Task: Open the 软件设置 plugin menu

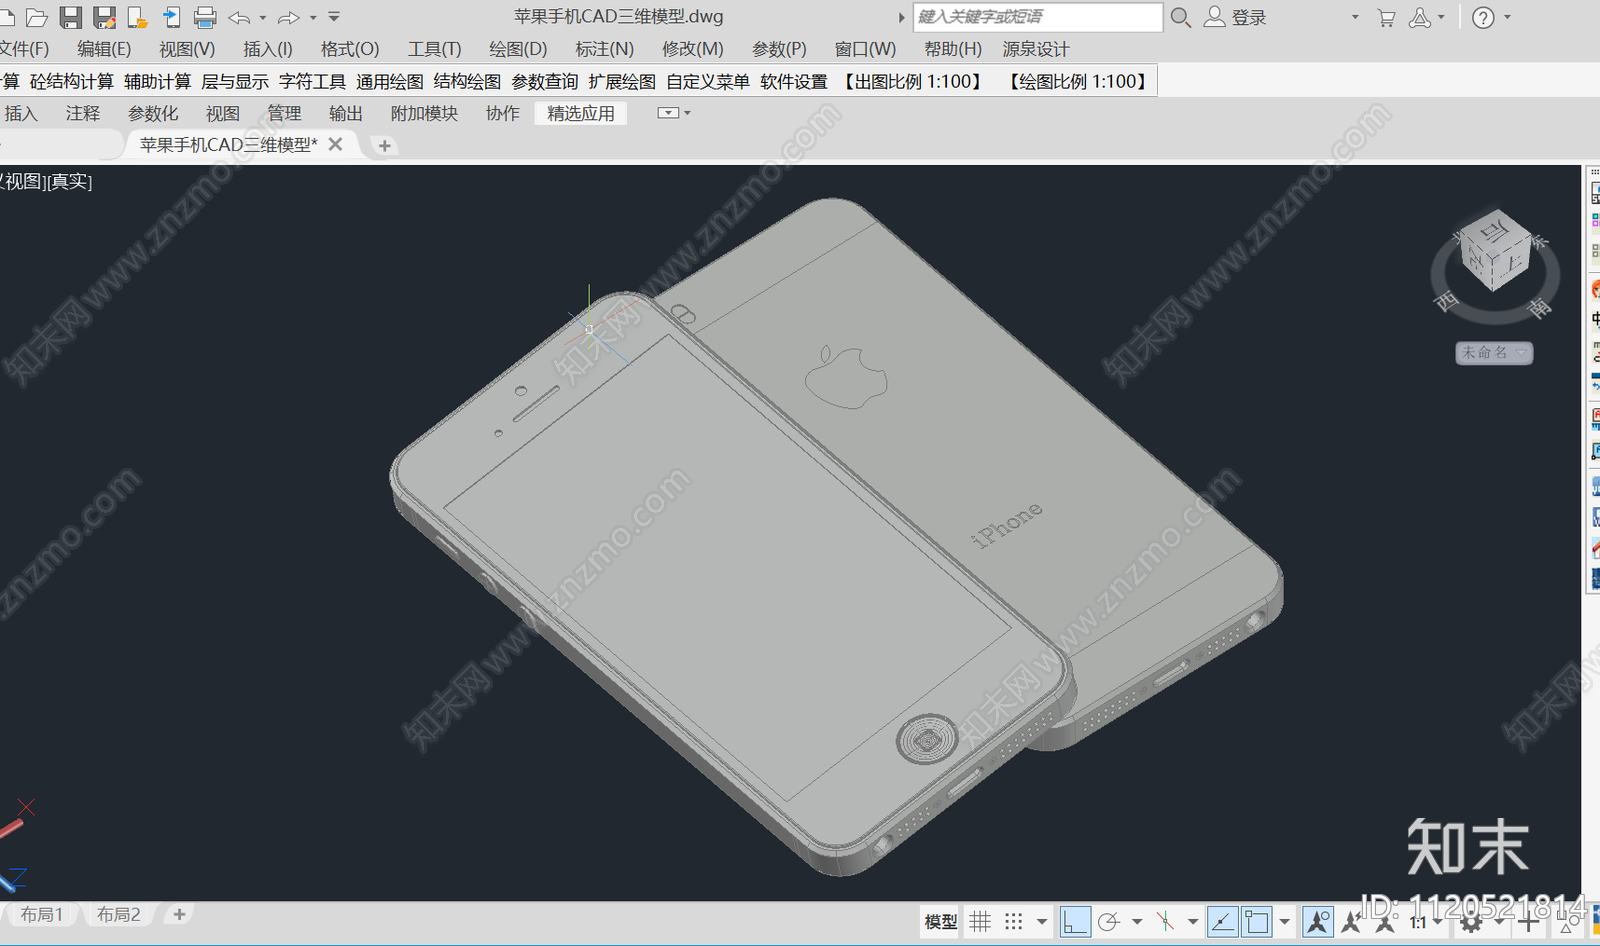Action: point(794,82)
